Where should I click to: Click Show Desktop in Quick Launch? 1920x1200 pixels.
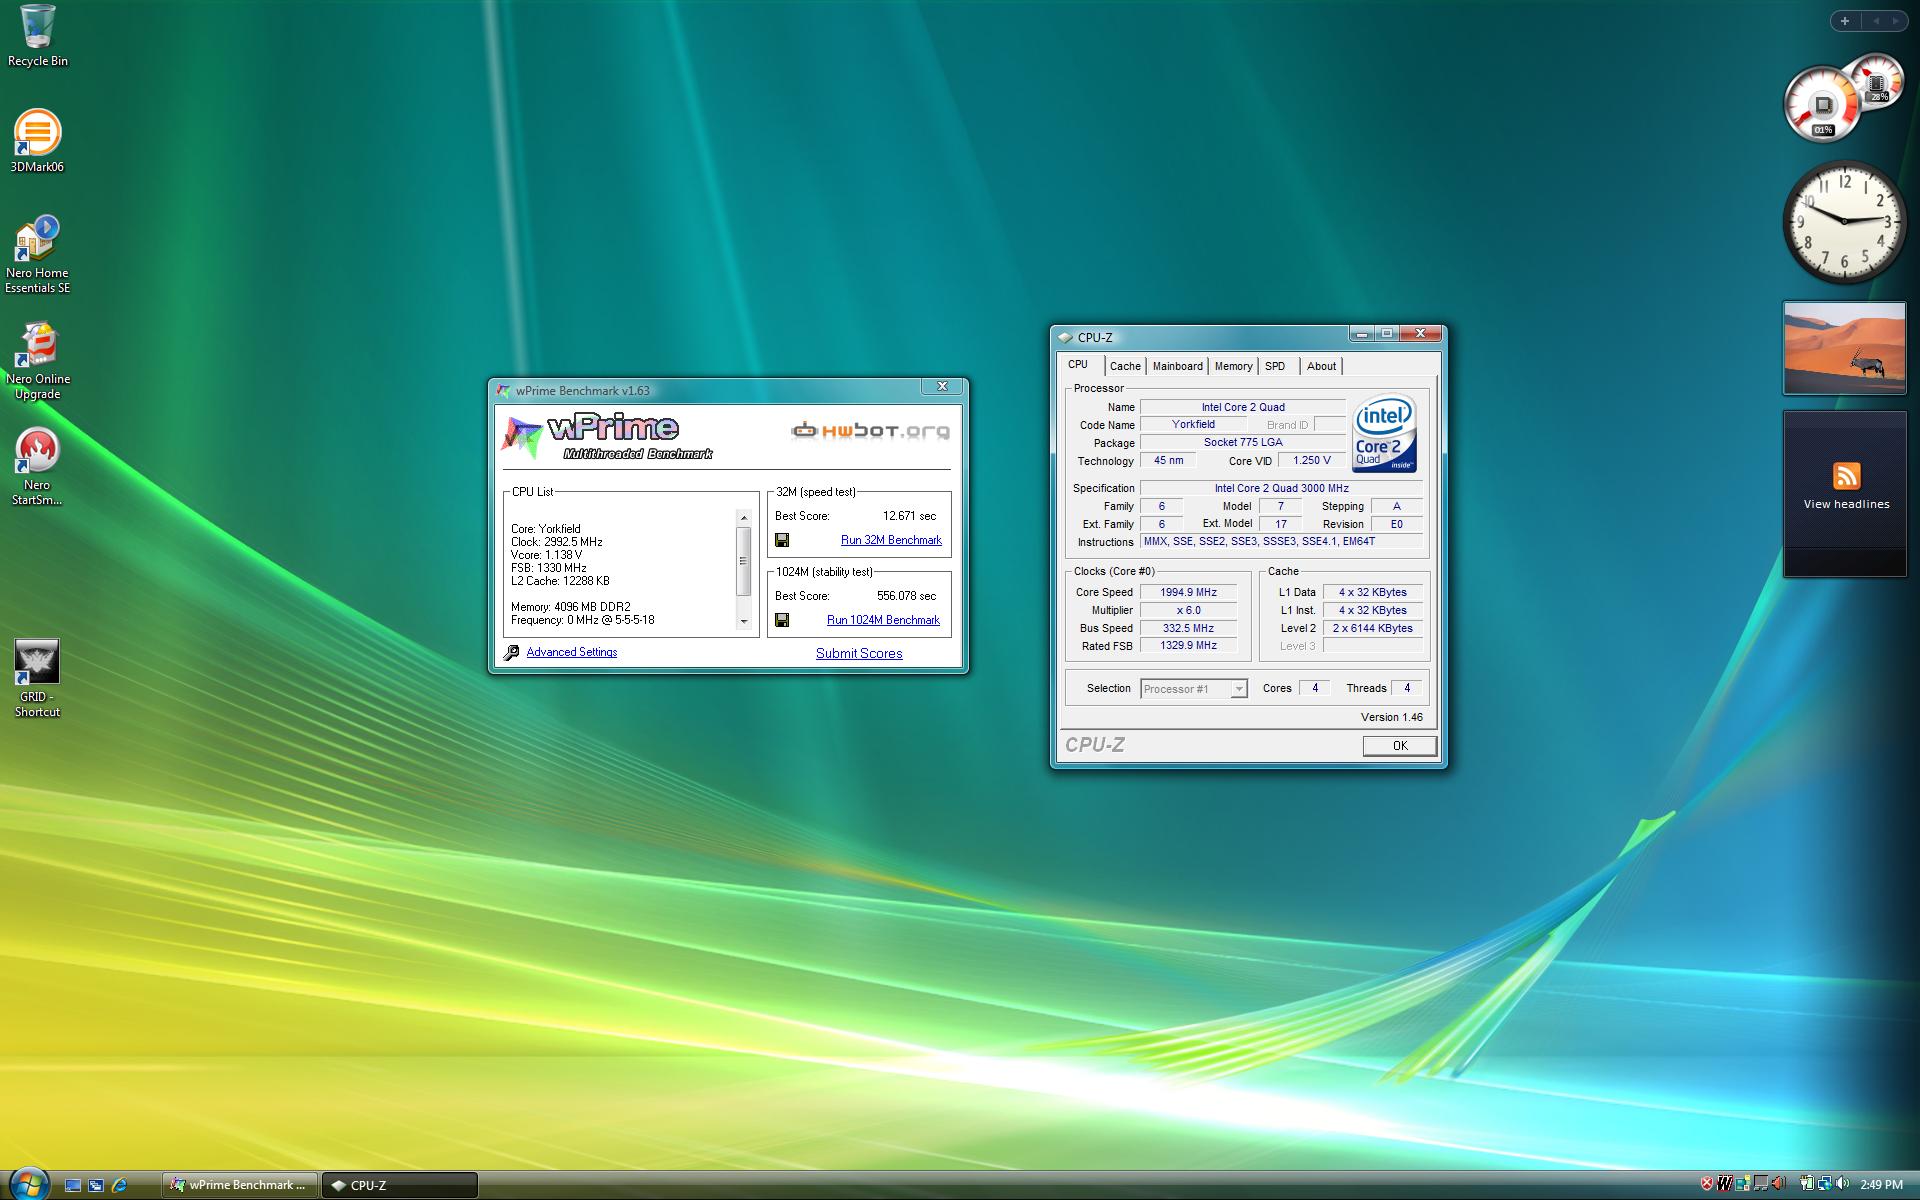point(73,1185)
